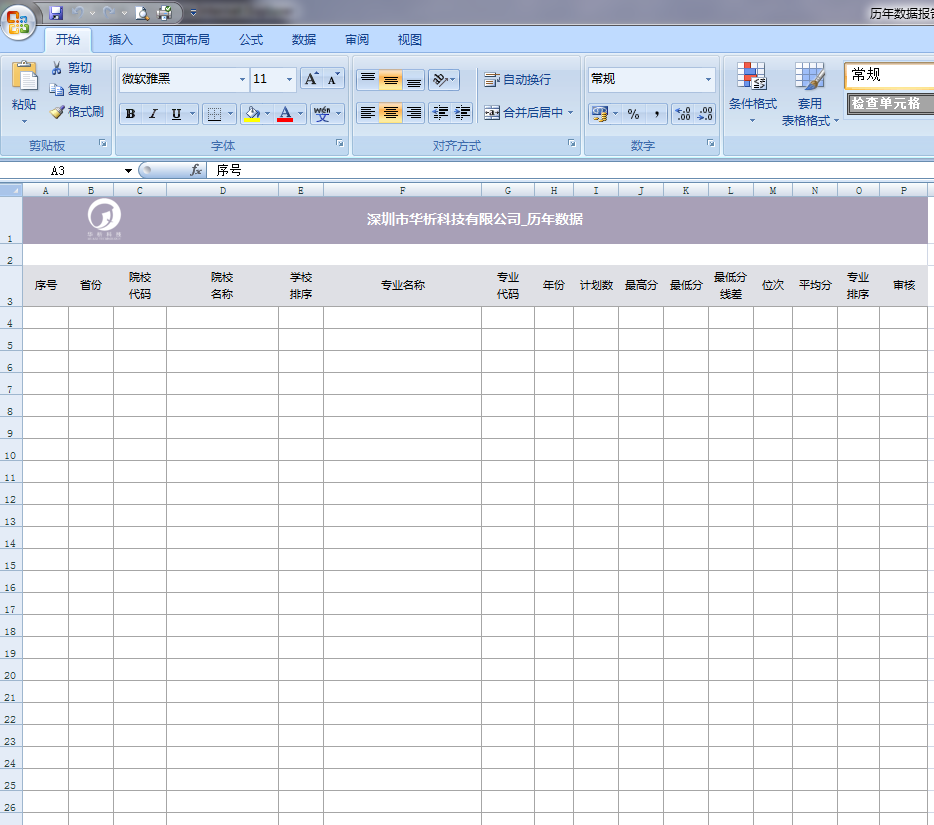Expand the Font (字体) dialog launcher
Screen dimensions: 934x825
340,143
